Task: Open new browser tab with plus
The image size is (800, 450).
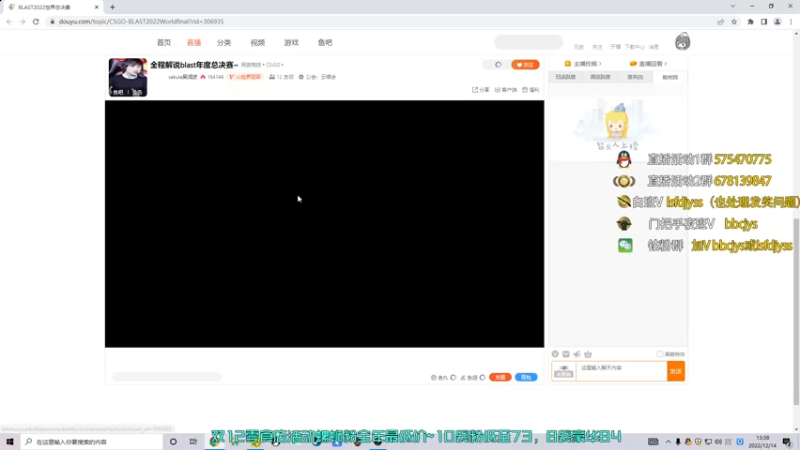Action: 112,7
